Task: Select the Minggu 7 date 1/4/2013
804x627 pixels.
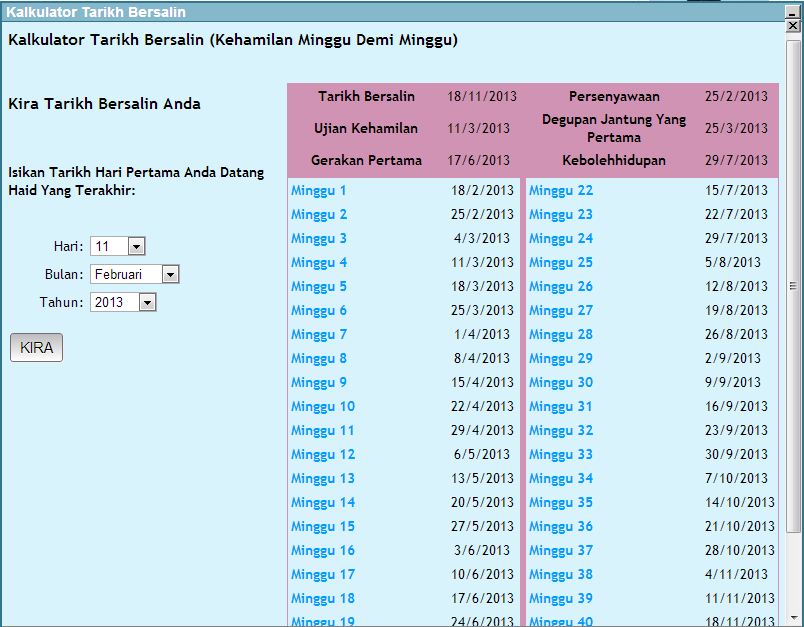Action: (482, 334)
